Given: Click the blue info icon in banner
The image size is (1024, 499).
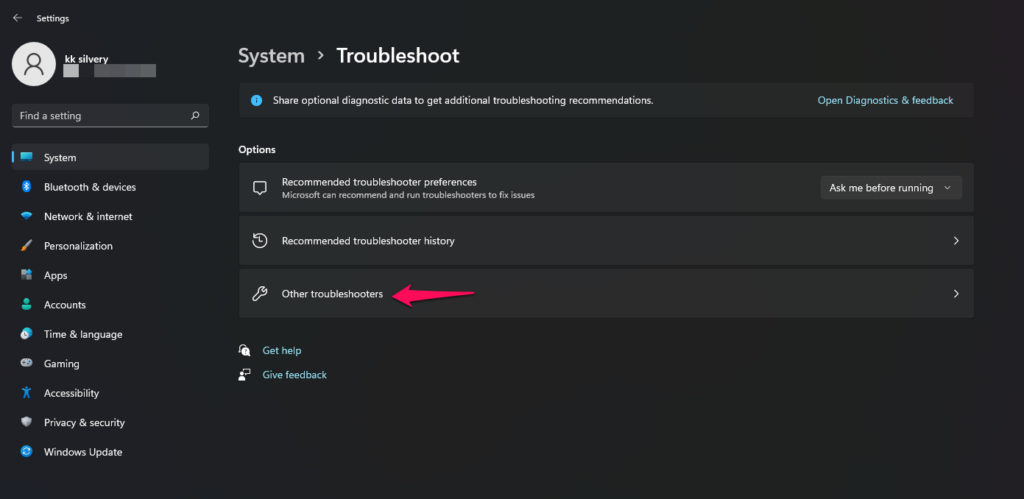Looking at the screenshot, I should (x=257, y=101).
